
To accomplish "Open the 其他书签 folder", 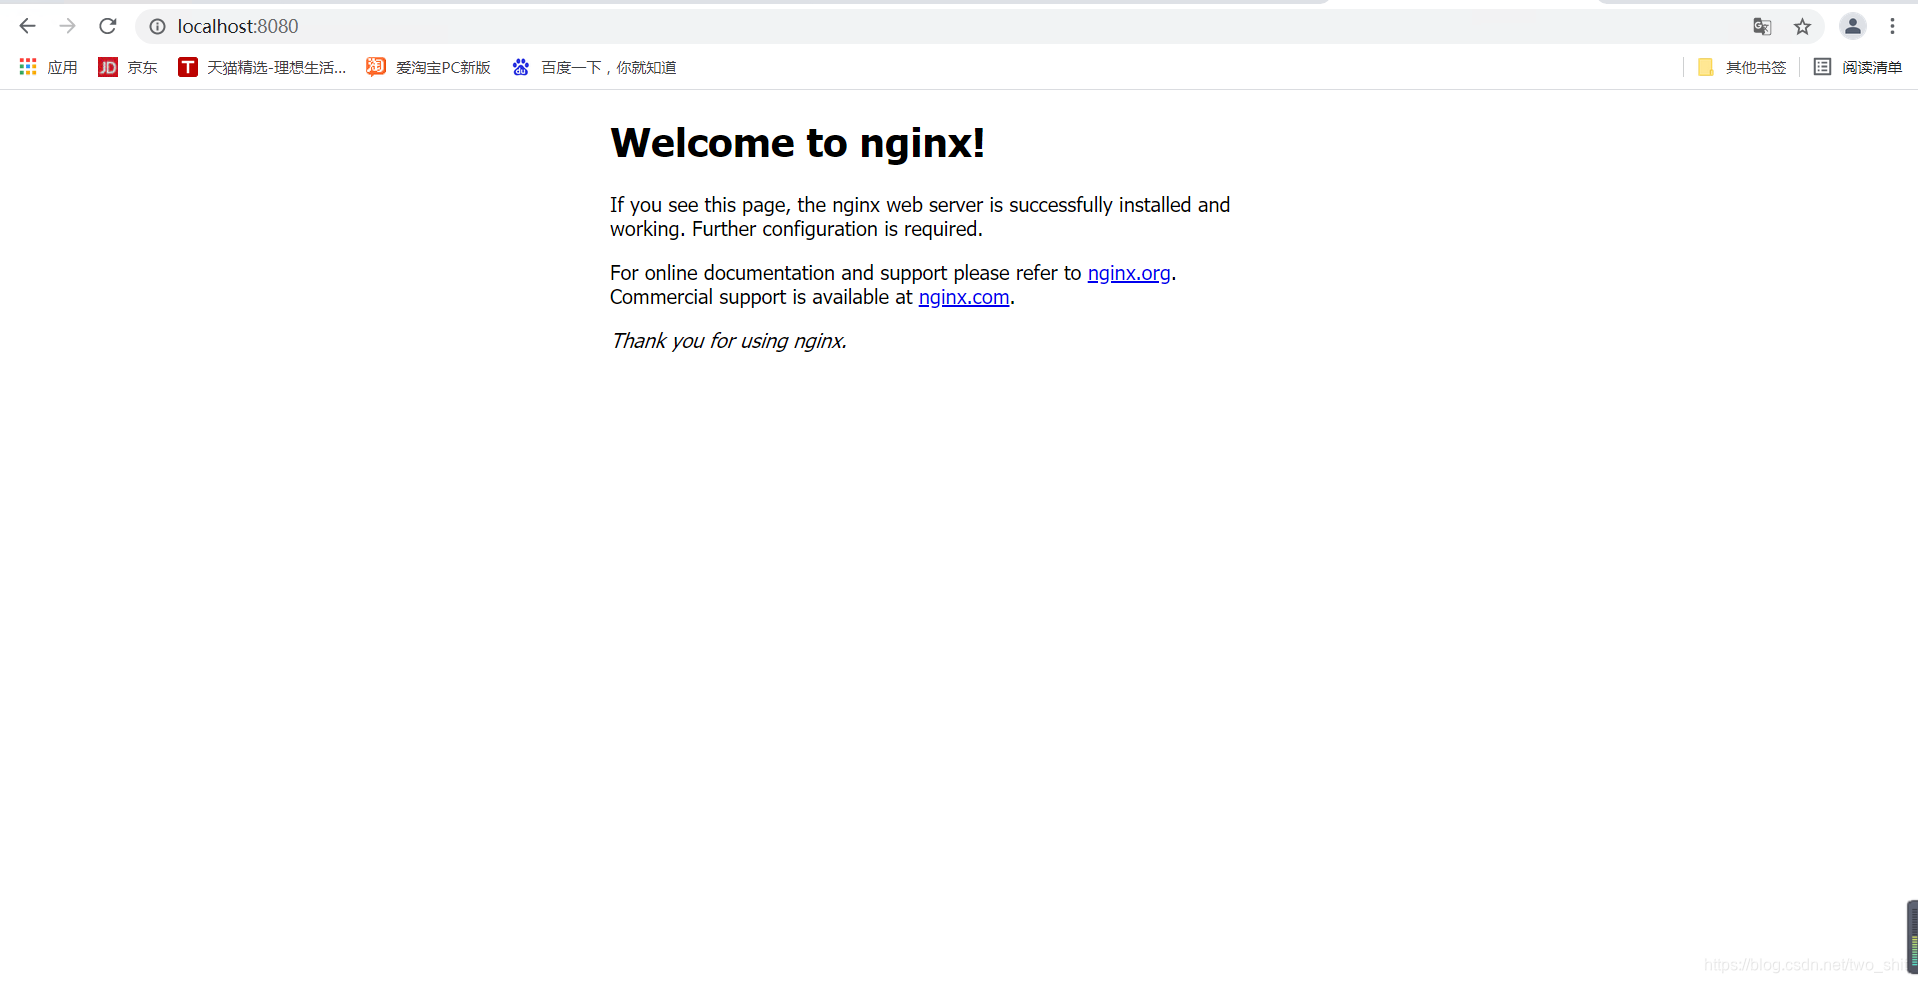I will (1742, 67).
